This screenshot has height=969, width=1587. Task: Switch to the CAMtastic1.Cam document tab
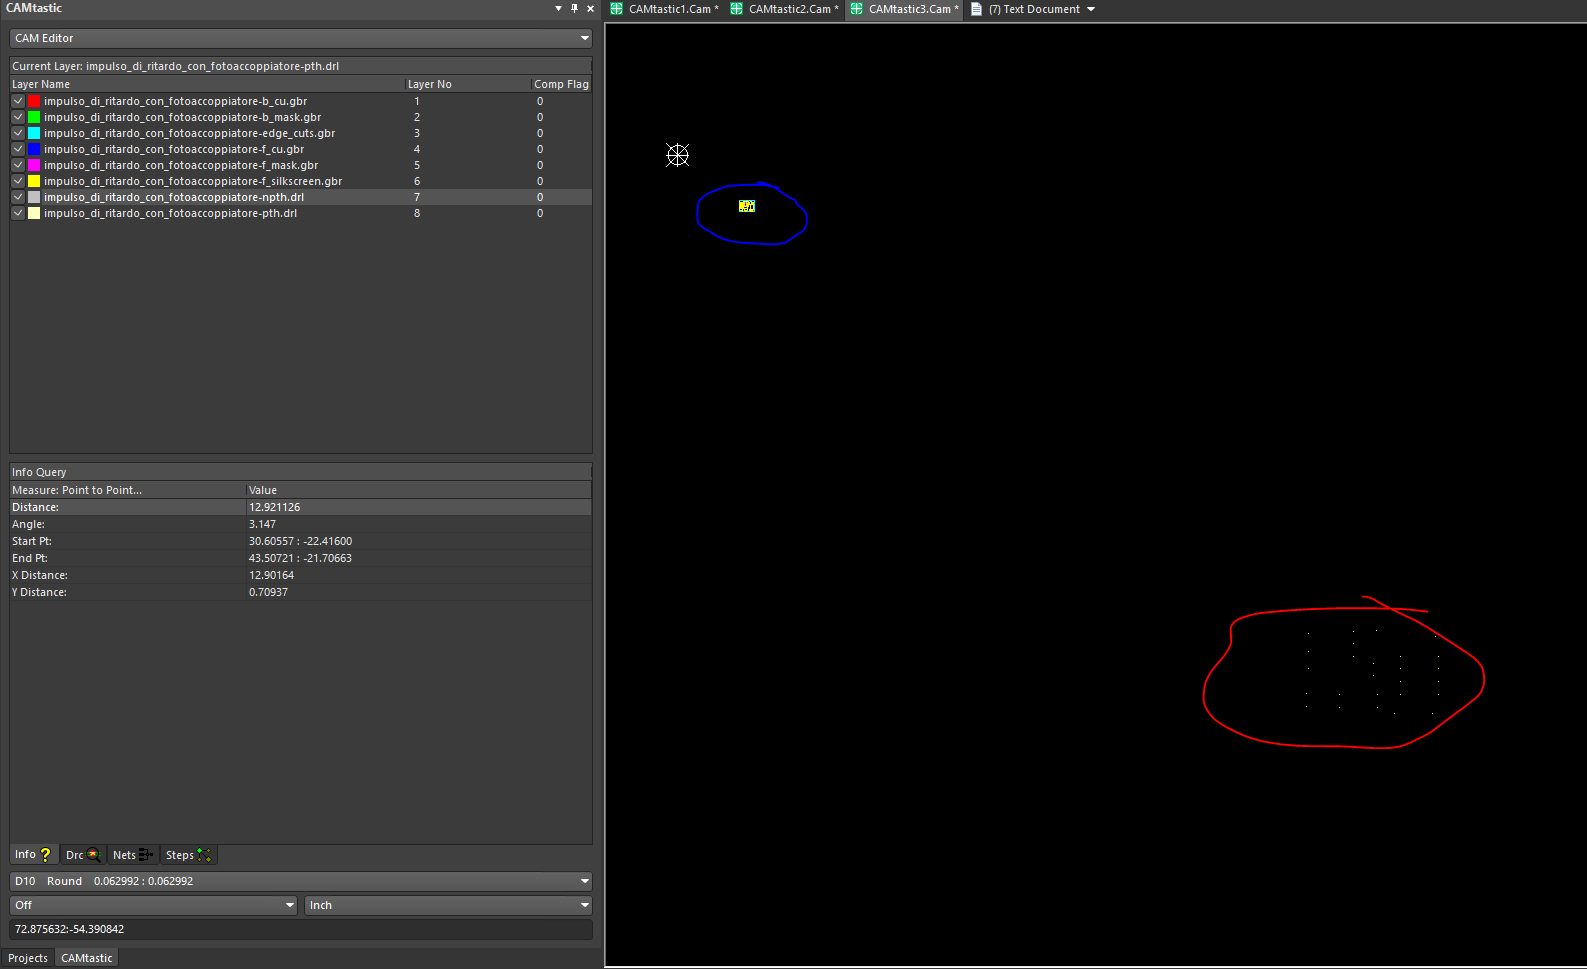coord(665,9)
